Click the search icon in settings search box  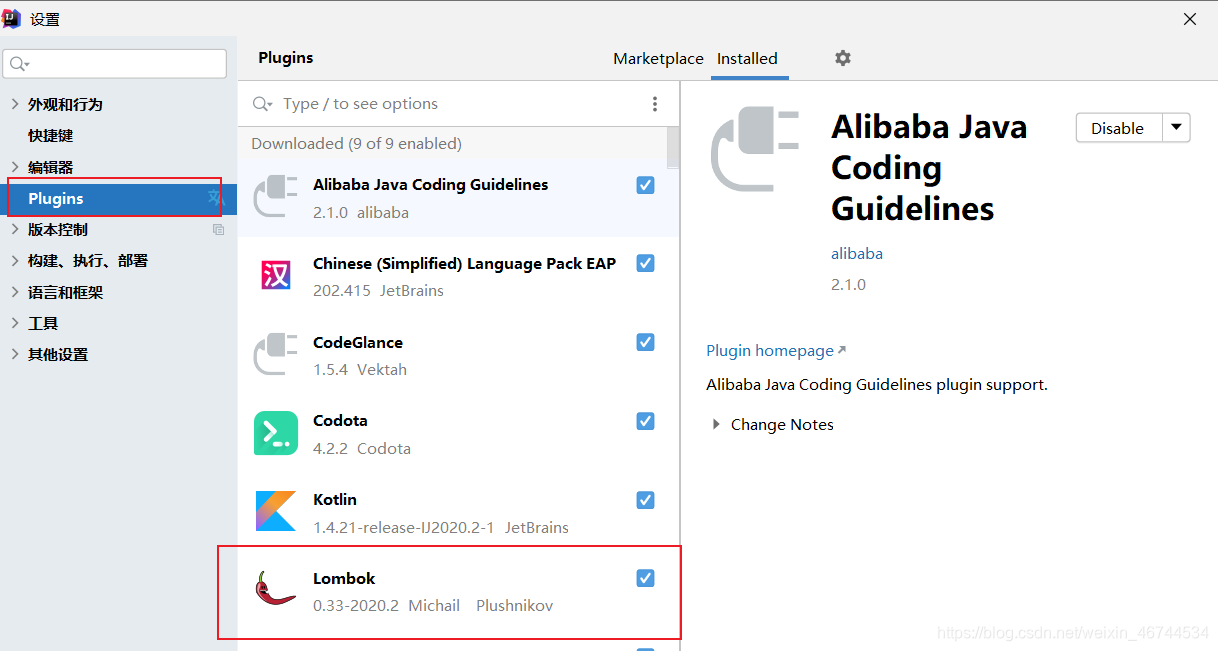point(19,64)
